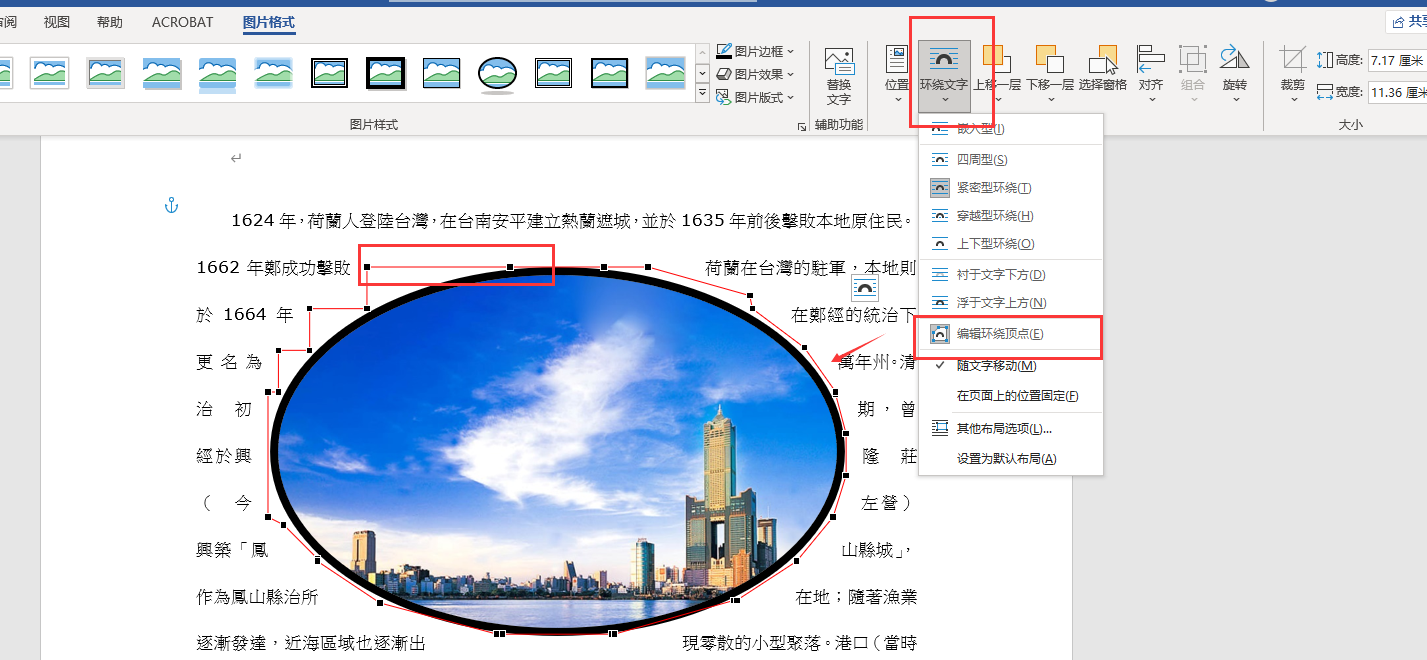
Task: Click 设置为默认布局 set as default layout
Action: 1011,459
